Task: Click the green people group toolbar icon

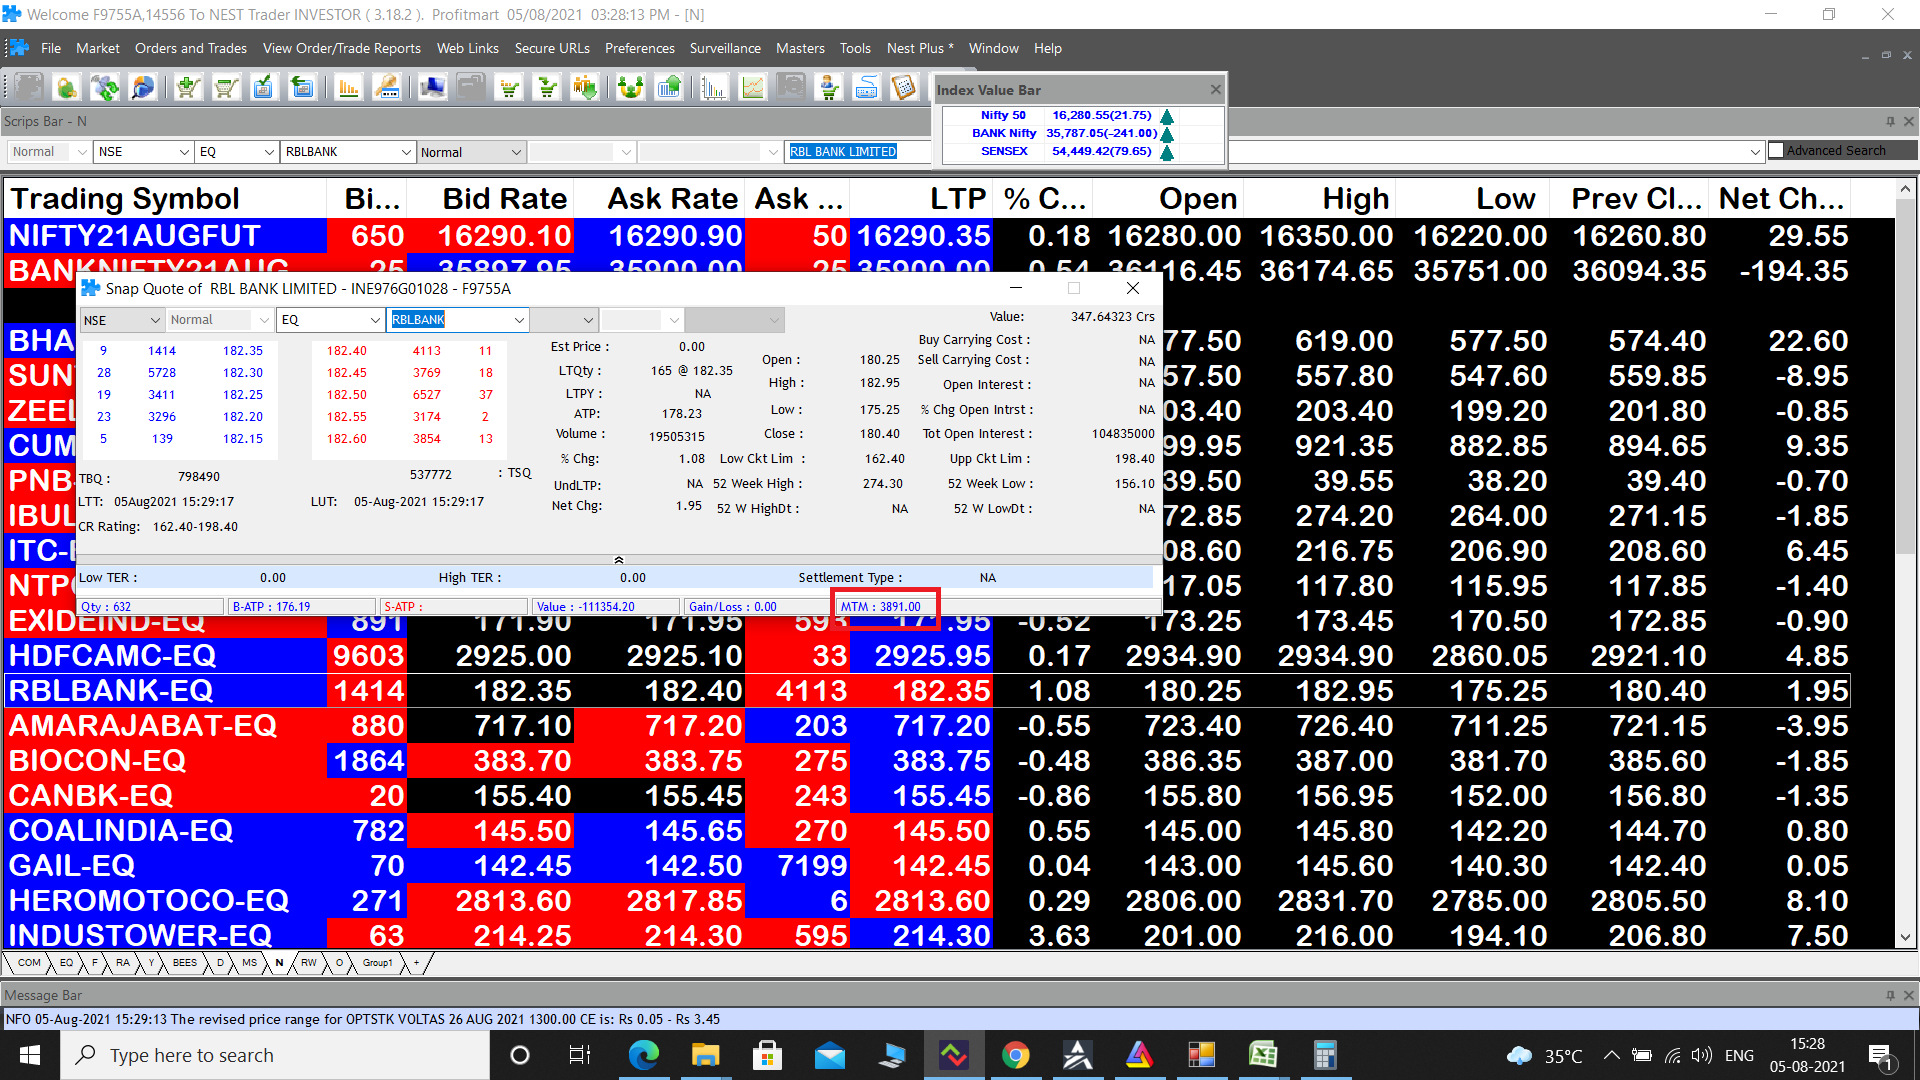Action: coord(631,88)
